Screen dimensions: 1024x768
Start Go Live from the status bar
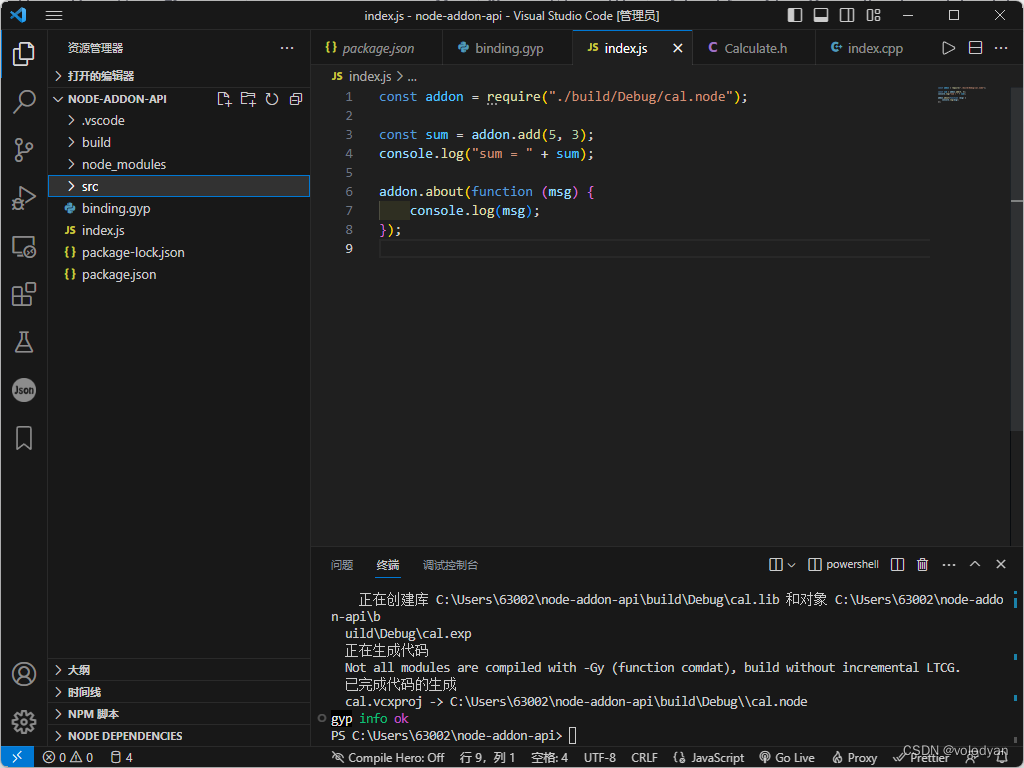pos(786,757)
